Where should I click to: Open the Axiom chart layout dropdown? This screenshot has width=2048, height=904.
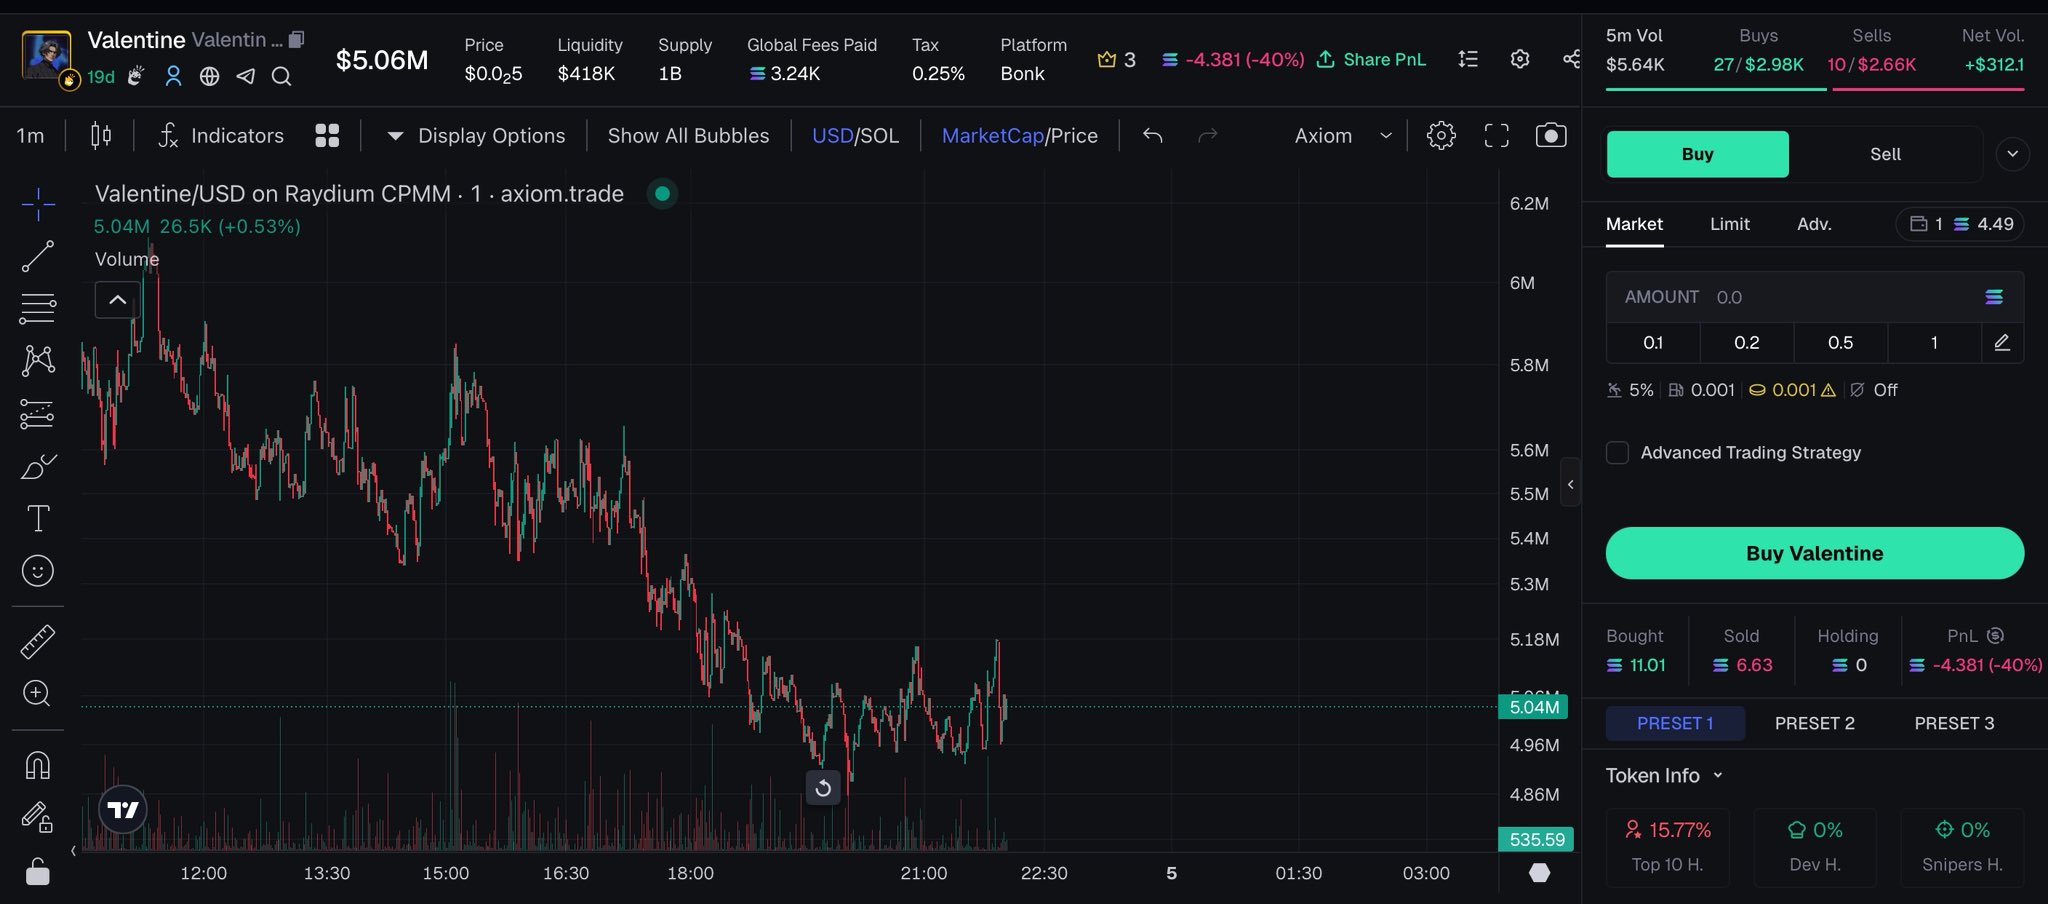(1343, 136)
